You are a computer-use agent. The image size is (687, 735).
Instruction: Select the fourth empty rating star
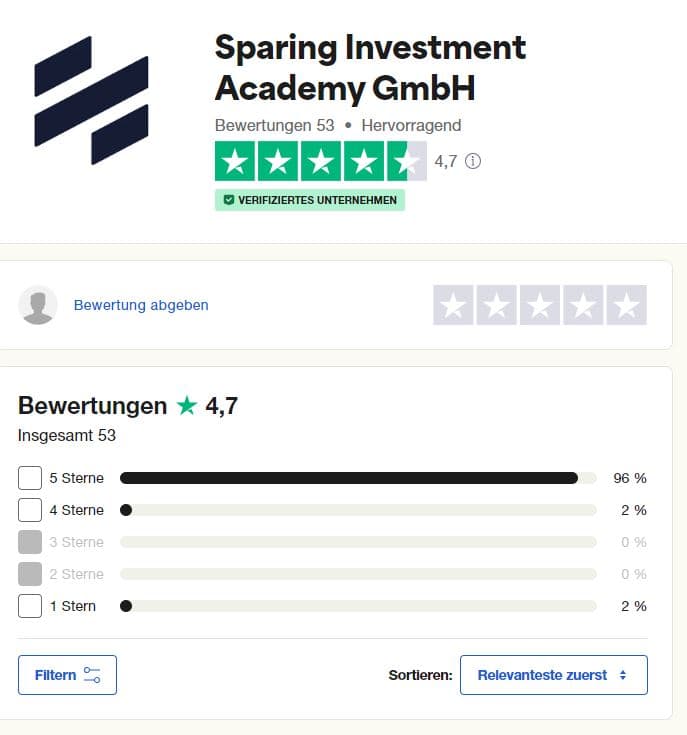(x=583, y=305)
